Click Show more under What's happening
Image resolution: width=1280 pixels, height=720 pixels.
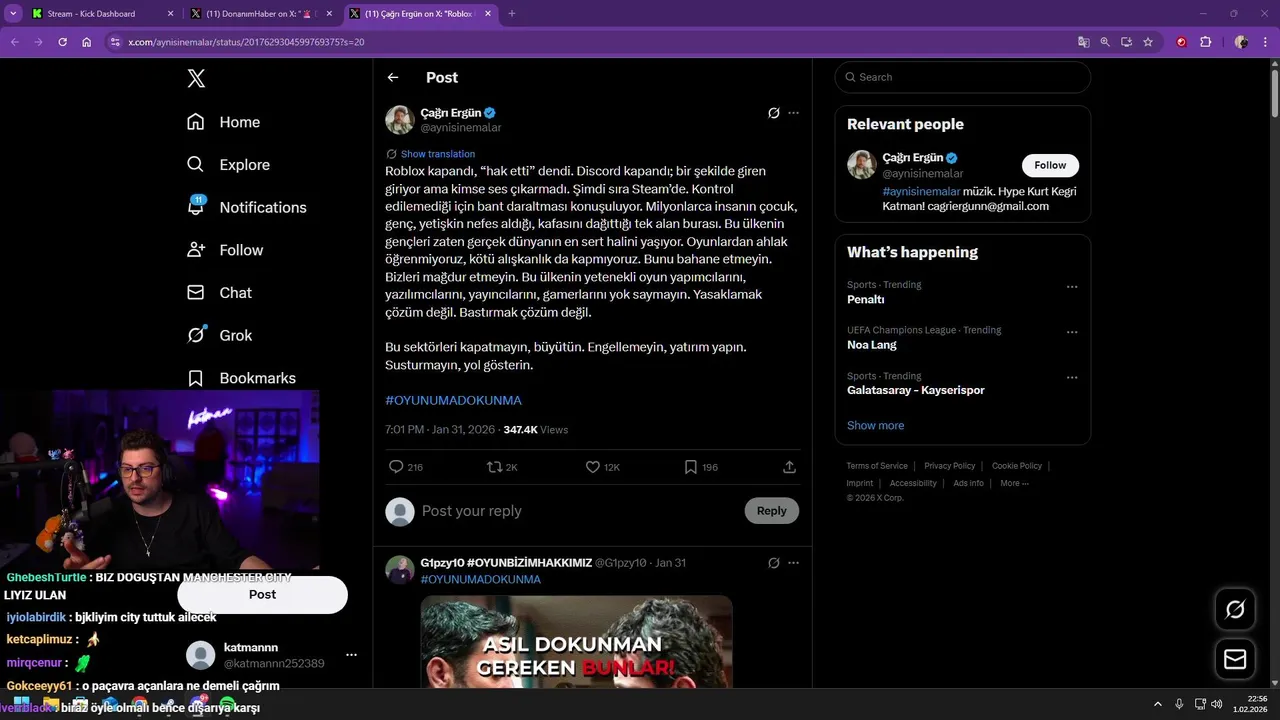point(875,425)
